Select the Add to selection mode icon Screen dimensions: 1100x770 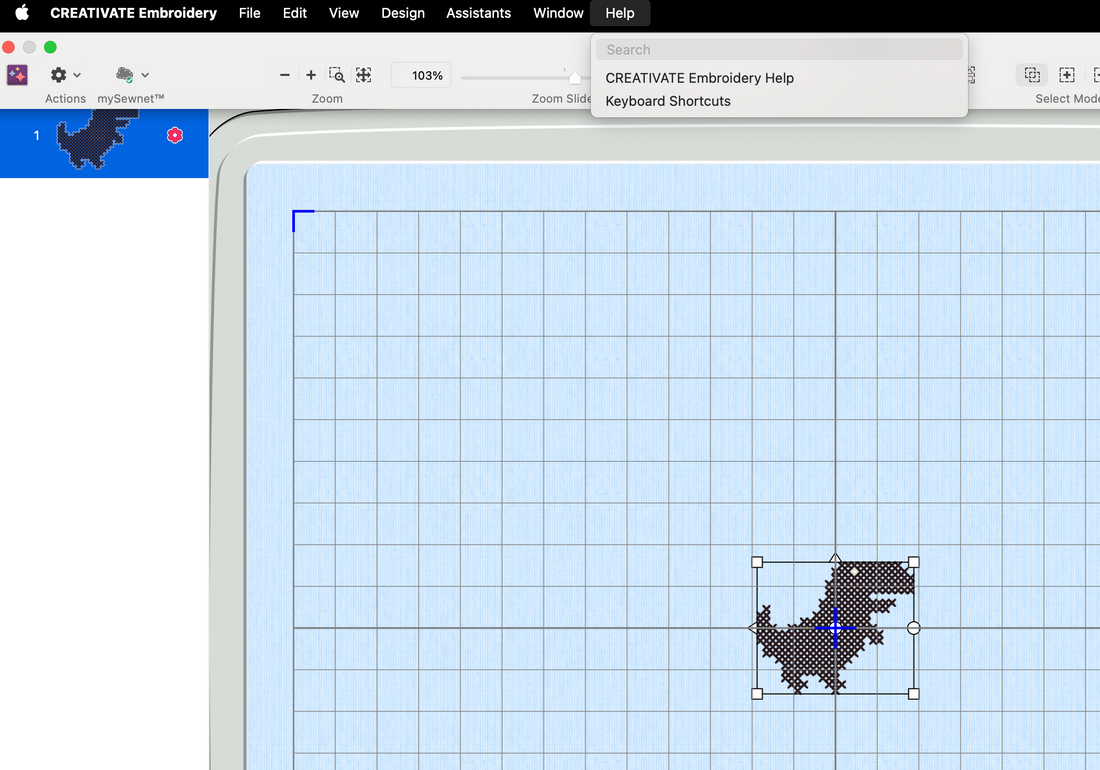coord(1067,75)
